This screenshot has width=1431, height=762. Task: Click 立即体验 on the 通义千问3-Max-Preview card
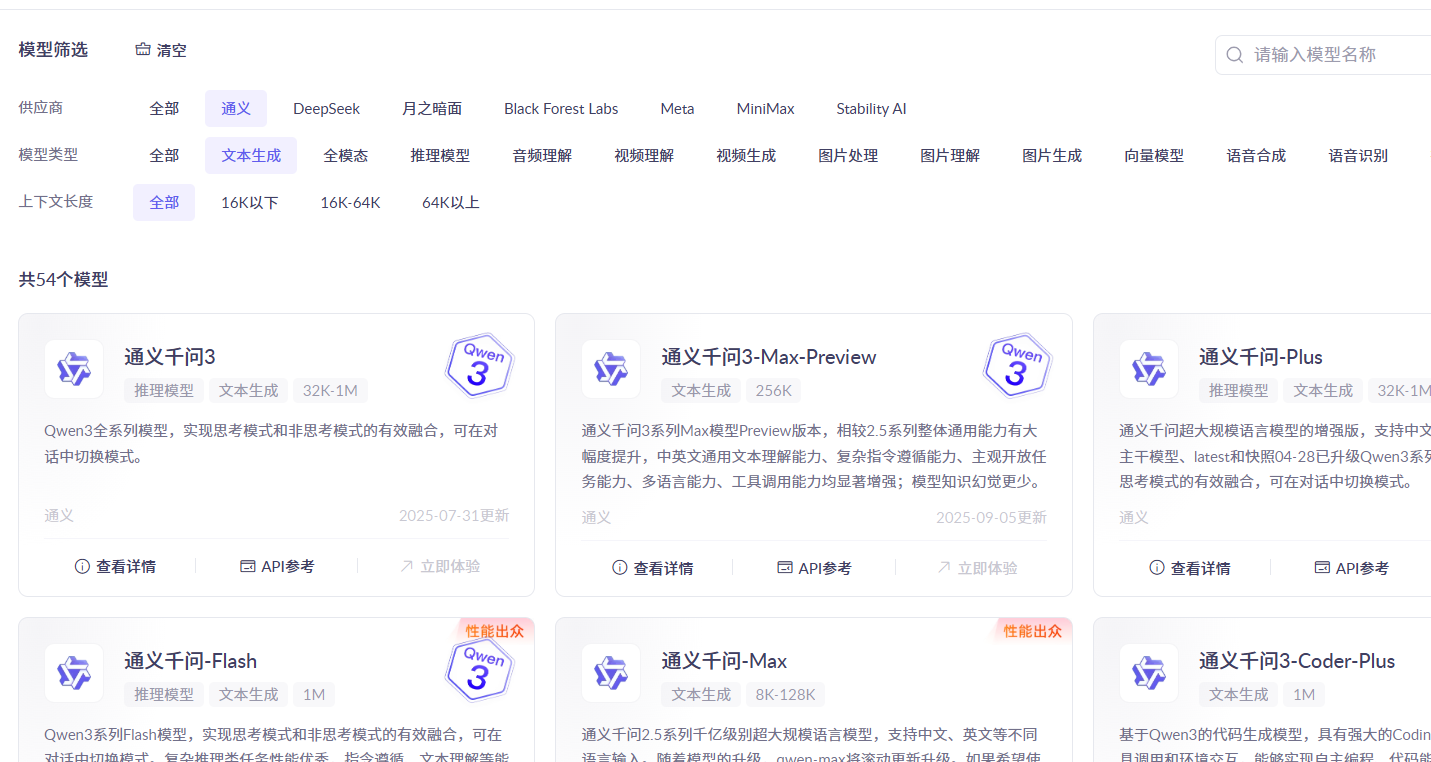tap(977, 568)
